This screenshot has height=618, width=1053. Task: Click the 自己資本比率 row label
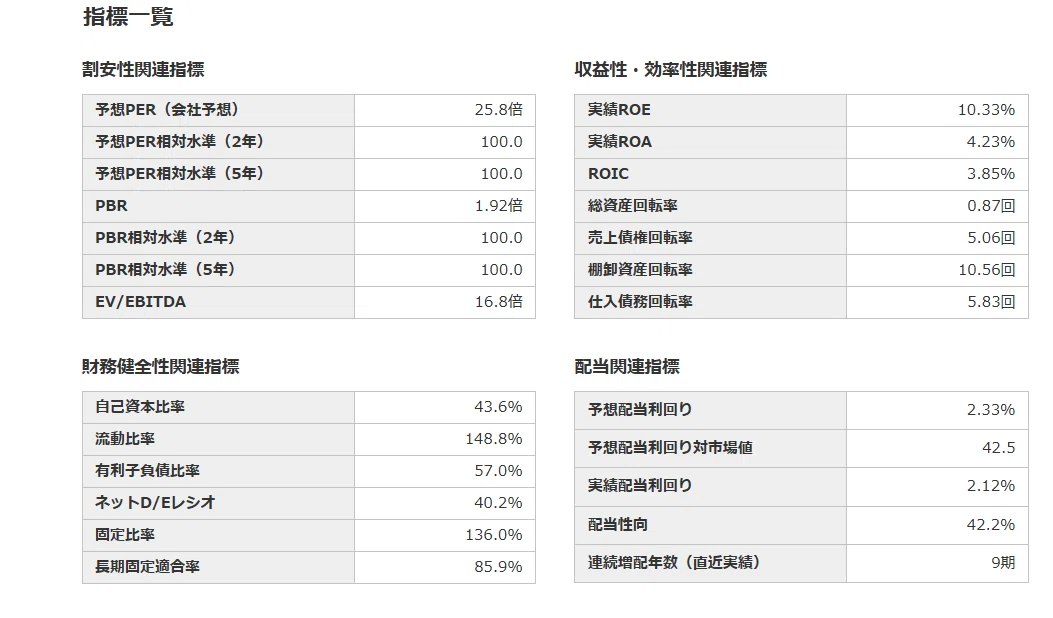pyautogui.click(x=140, y=406)
